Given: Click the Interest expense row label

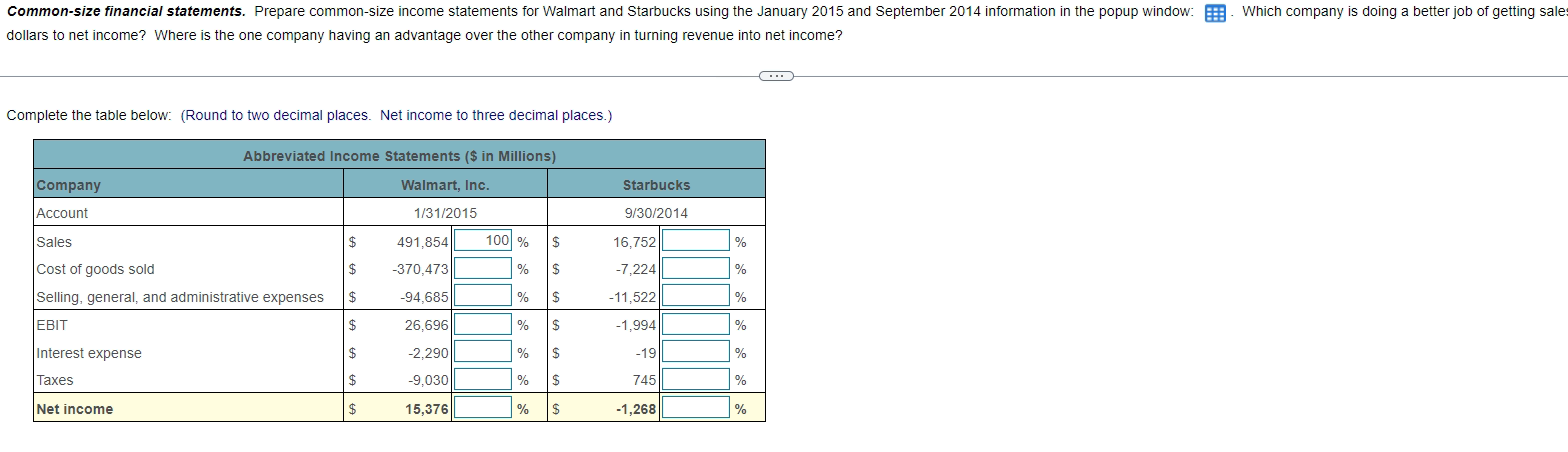Looking at the screenshot, I should coord(89,353).
